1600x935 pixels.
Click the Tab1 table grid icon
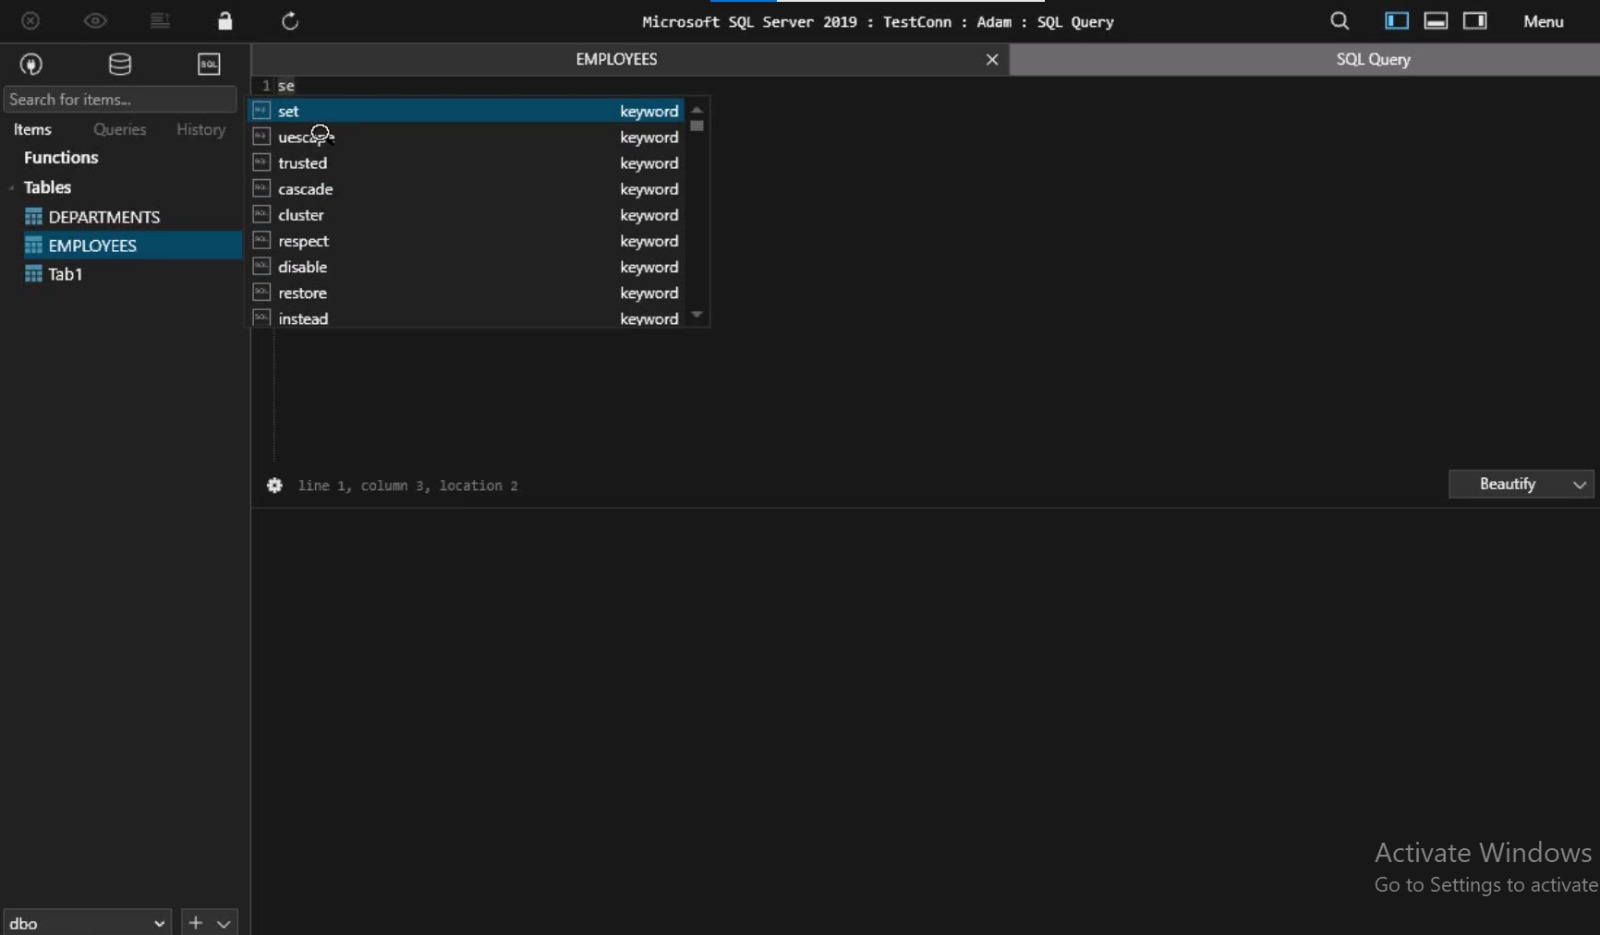33,274
